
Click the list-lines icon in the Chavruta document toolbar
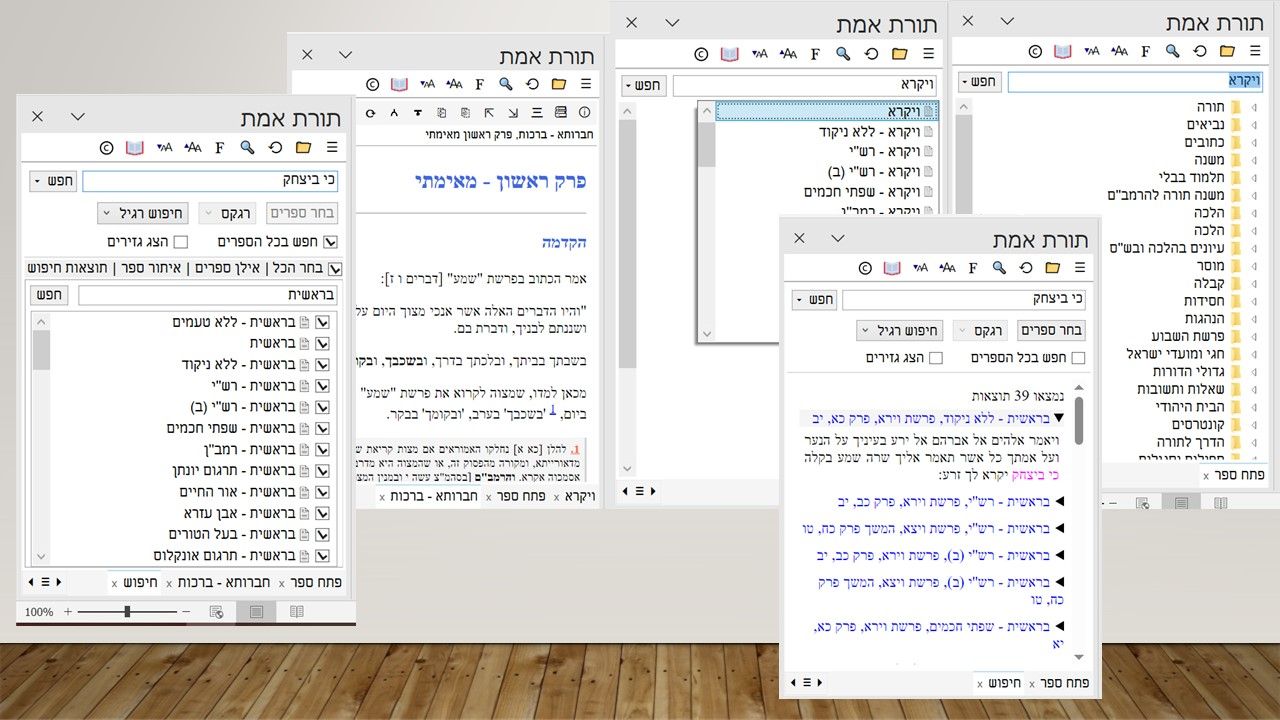537,112
